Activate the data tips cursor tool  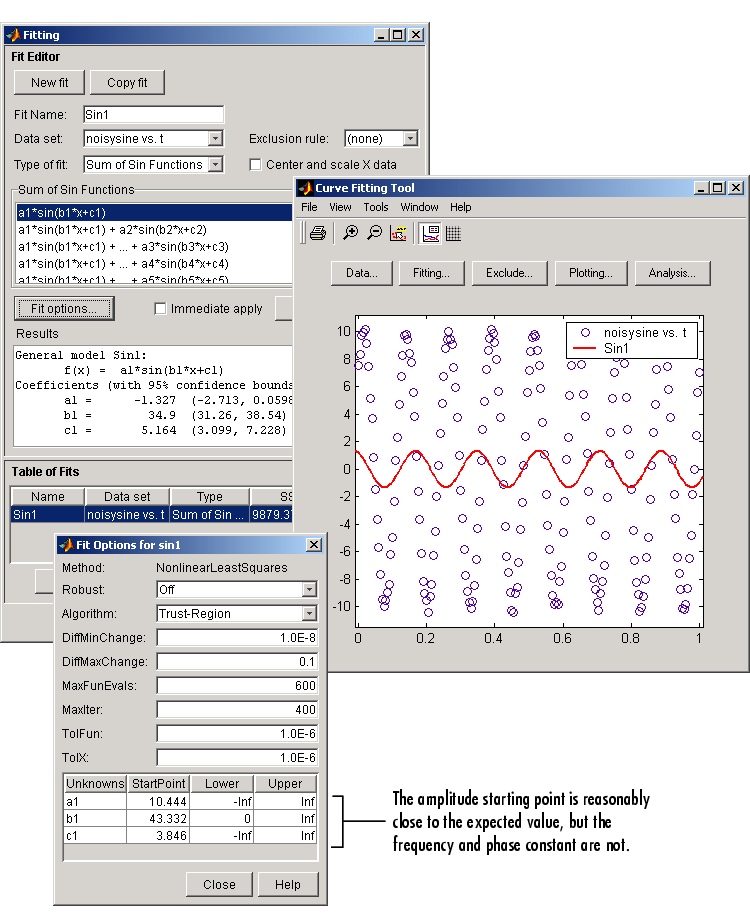[398, 233]
